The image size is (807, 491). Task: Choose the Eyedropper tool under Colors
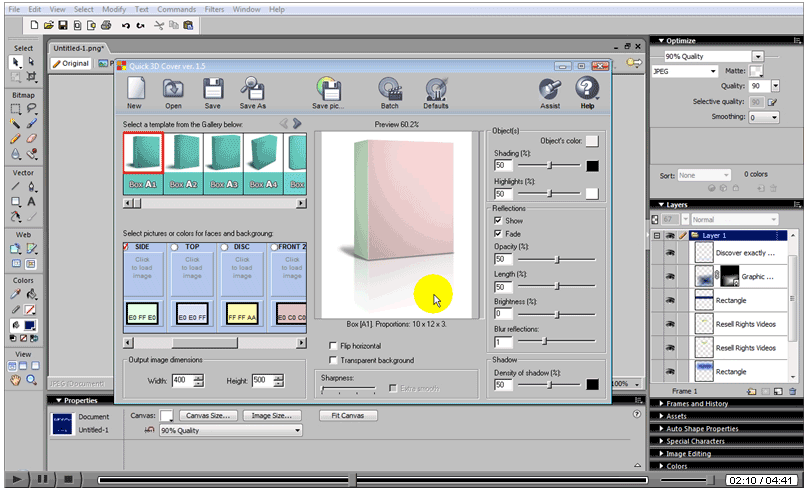pyautogui.click(x=15, y=294)
